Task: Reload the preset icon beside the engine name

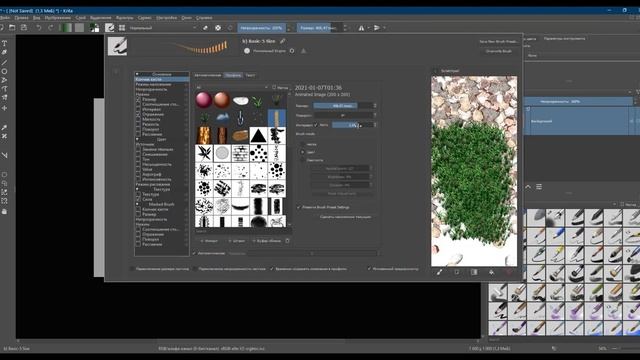Action: click(x=292, y=51)
